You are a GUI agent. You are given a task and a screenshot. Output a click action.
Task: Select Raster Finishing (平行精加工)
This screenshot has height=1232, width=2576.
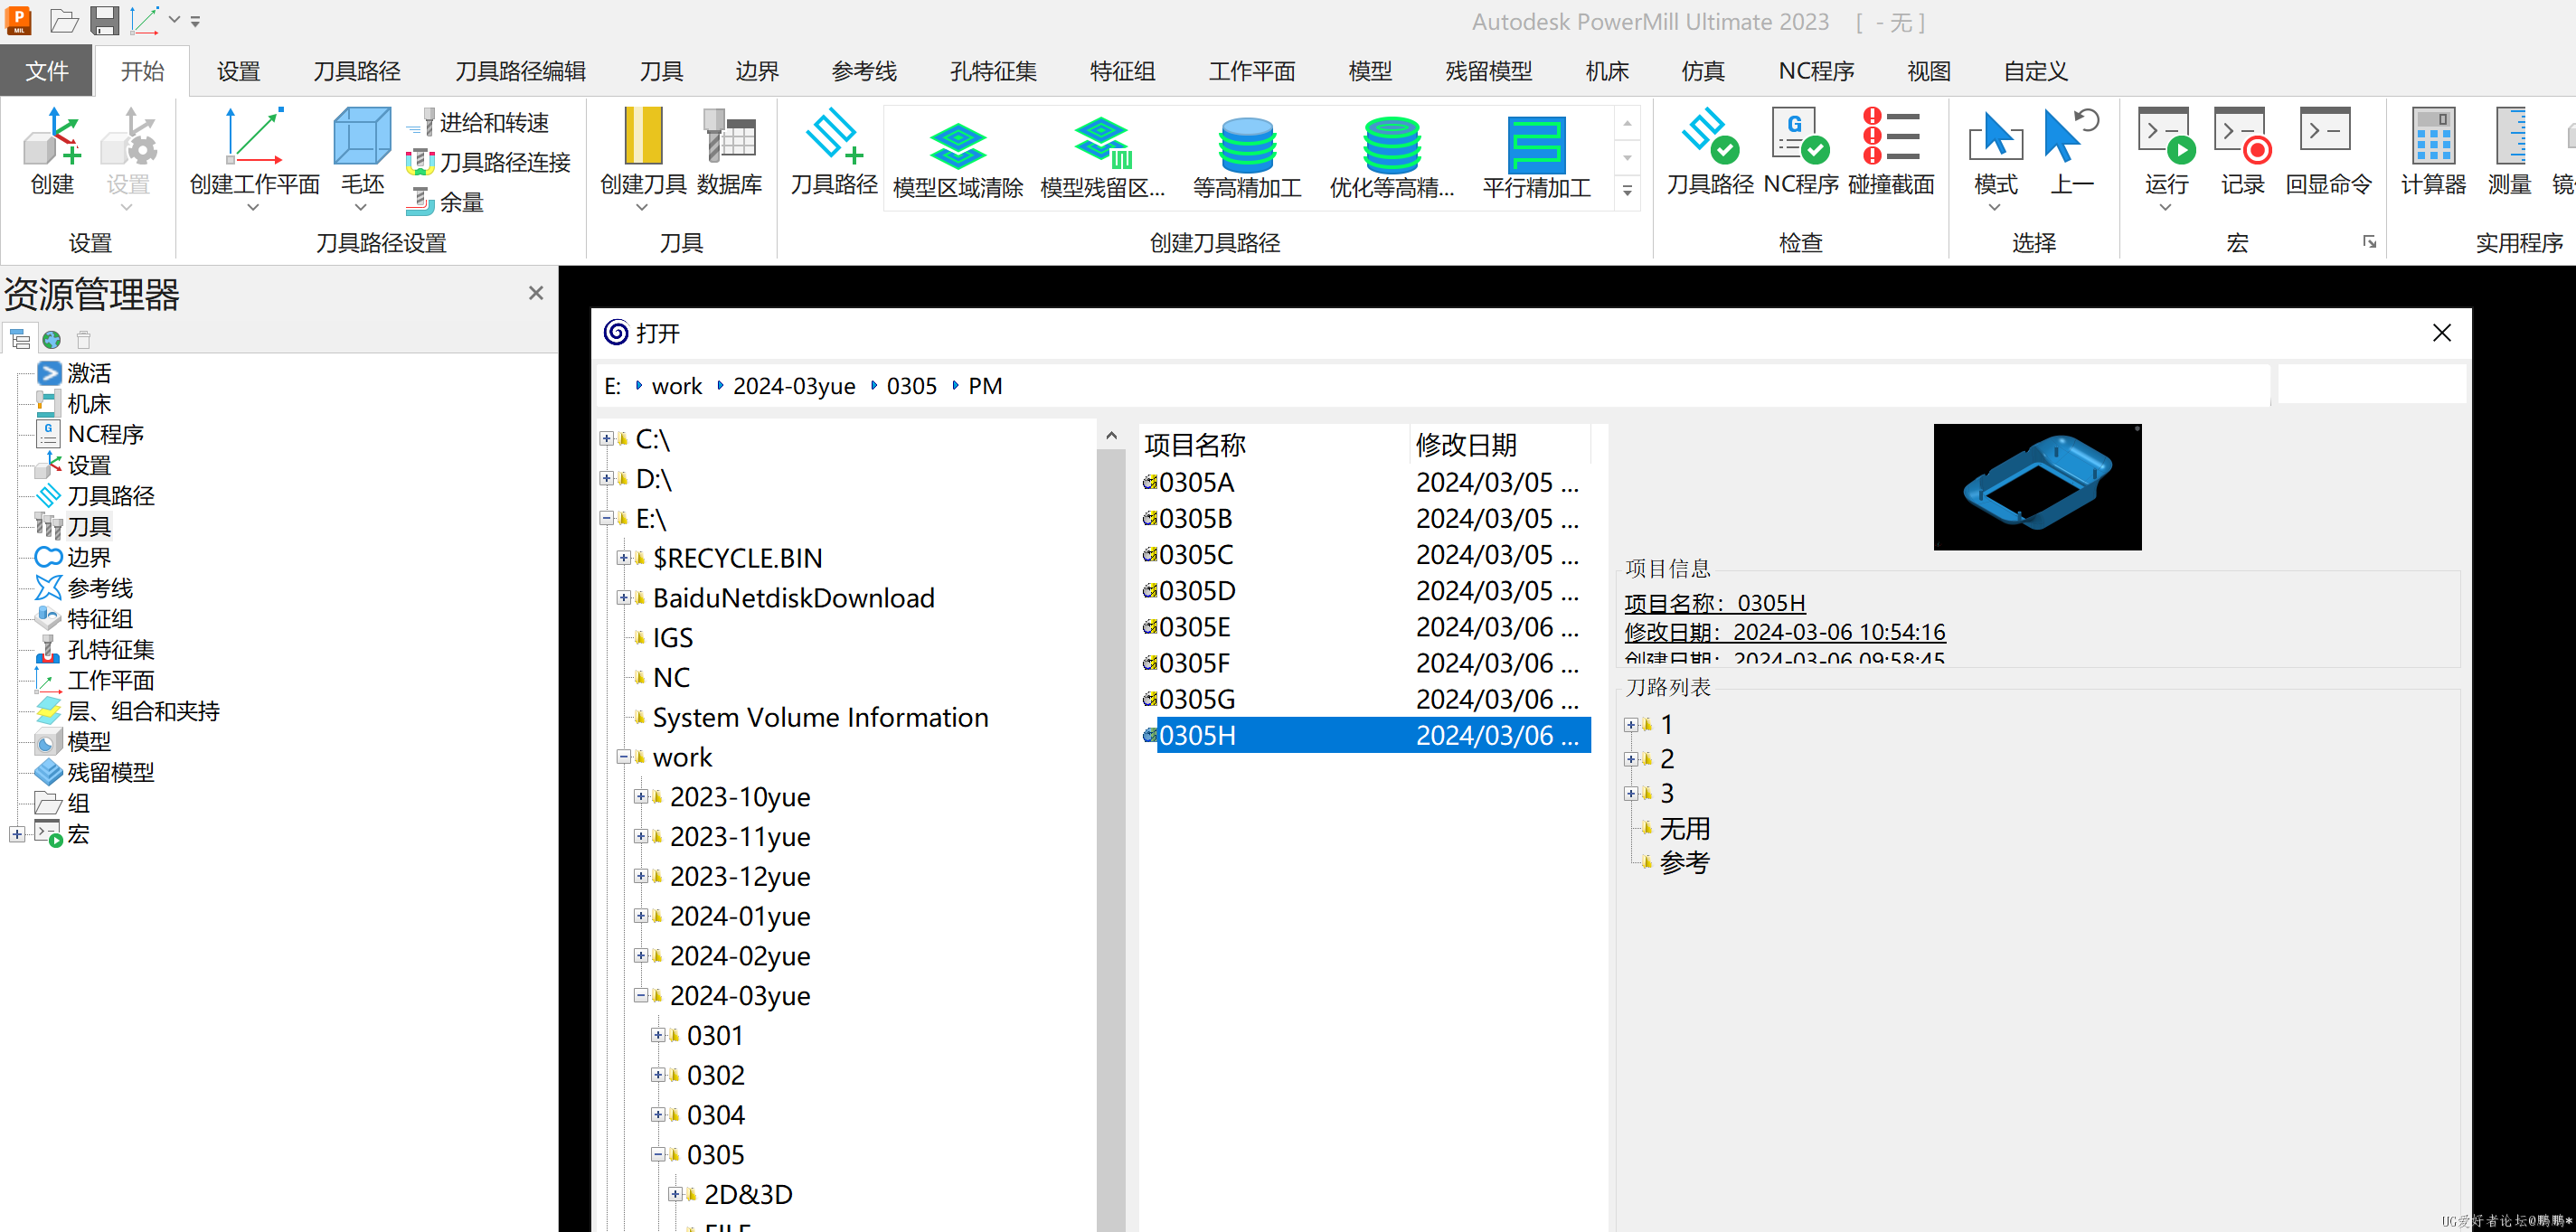click(x=1536, y=157)
